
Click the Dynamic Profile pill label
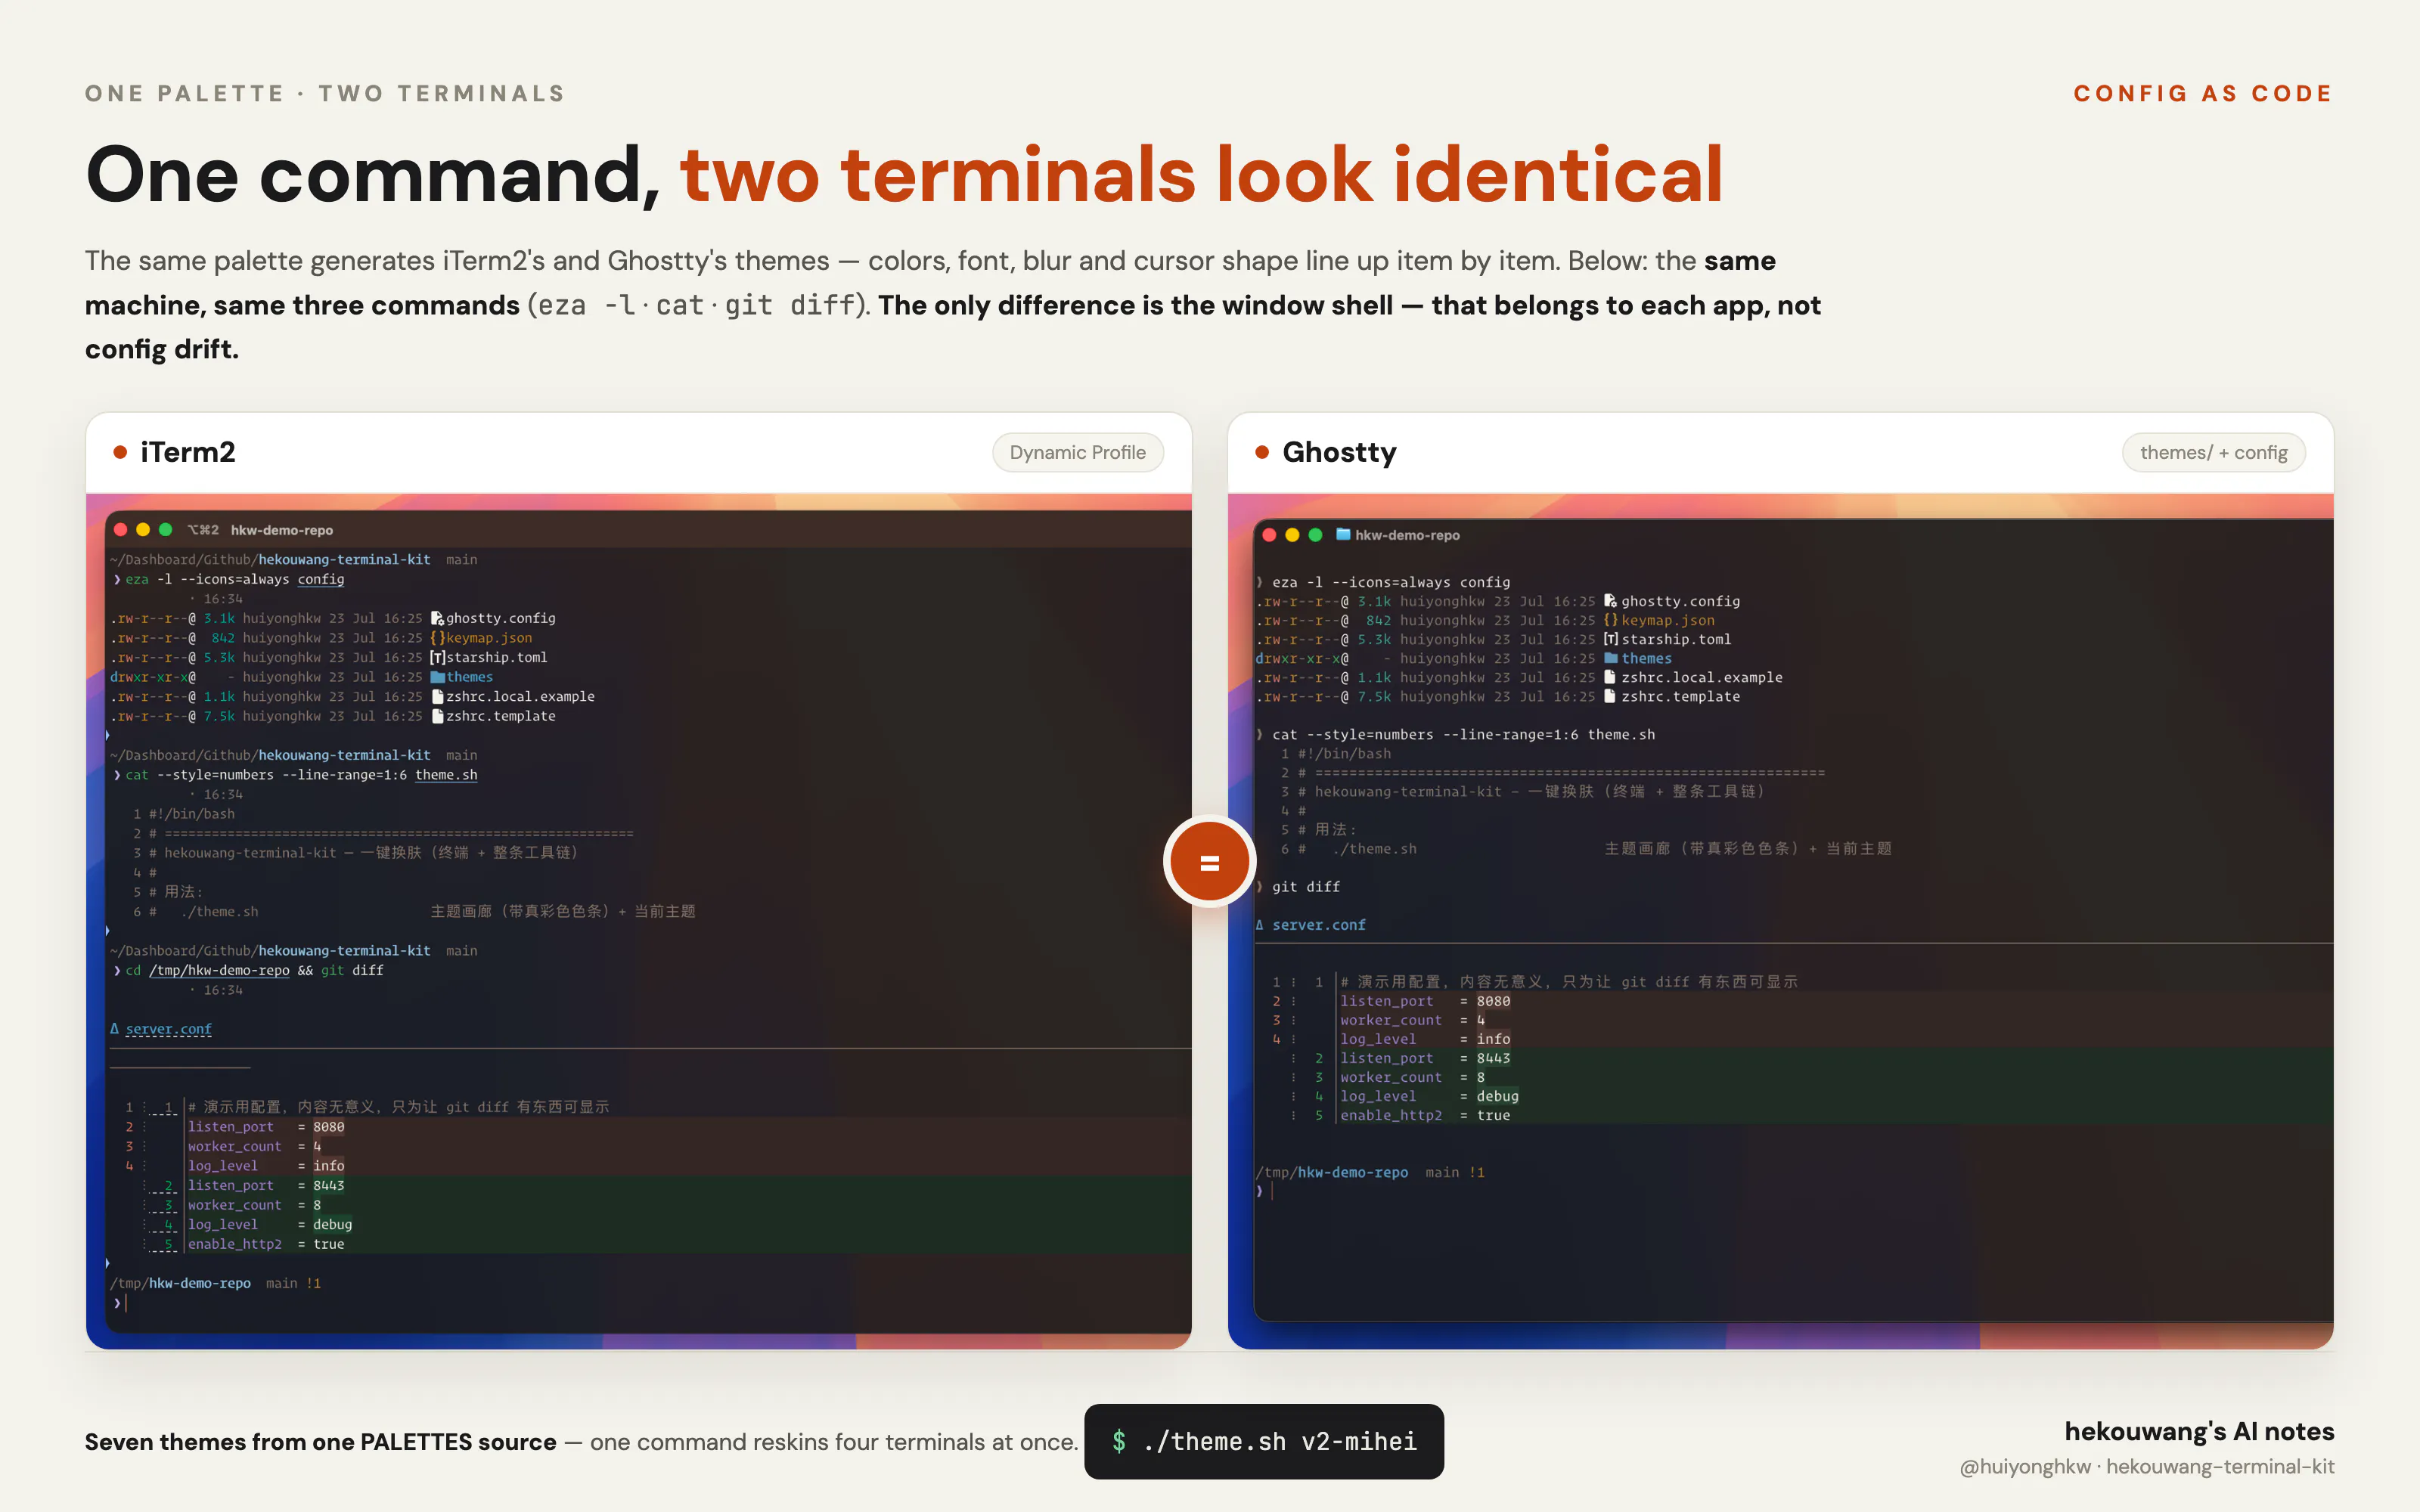pyautogui.click(x=1077, y=452)
